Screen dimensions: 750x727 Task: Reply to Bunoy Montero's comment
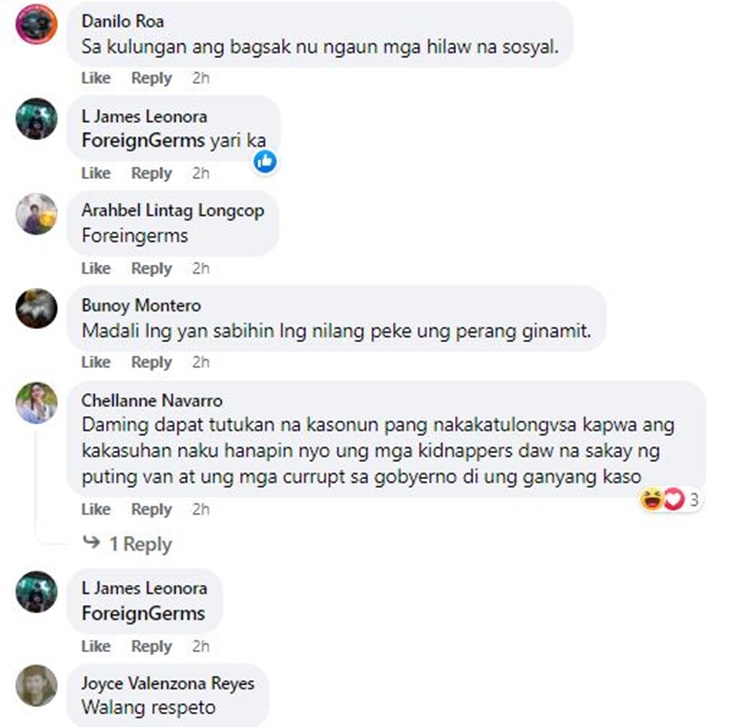[x=152, y=363]
